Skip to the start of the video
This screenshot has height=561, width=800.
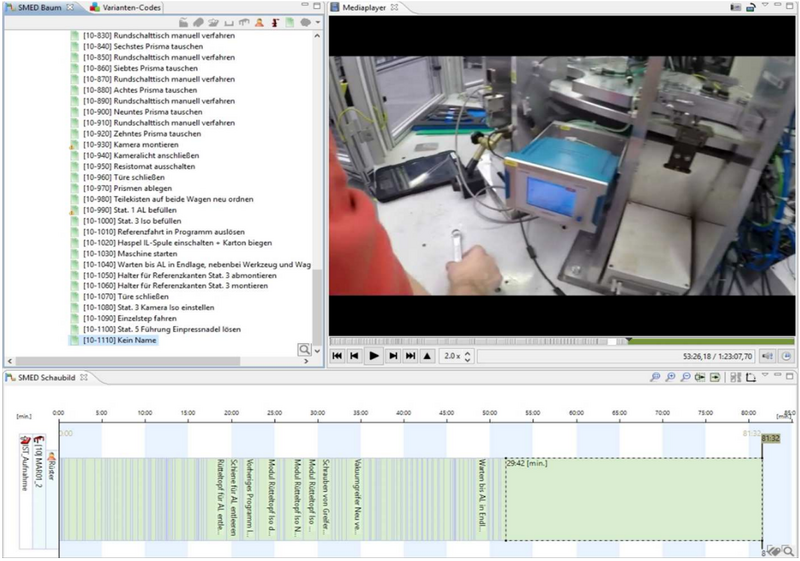pos(337,355)
